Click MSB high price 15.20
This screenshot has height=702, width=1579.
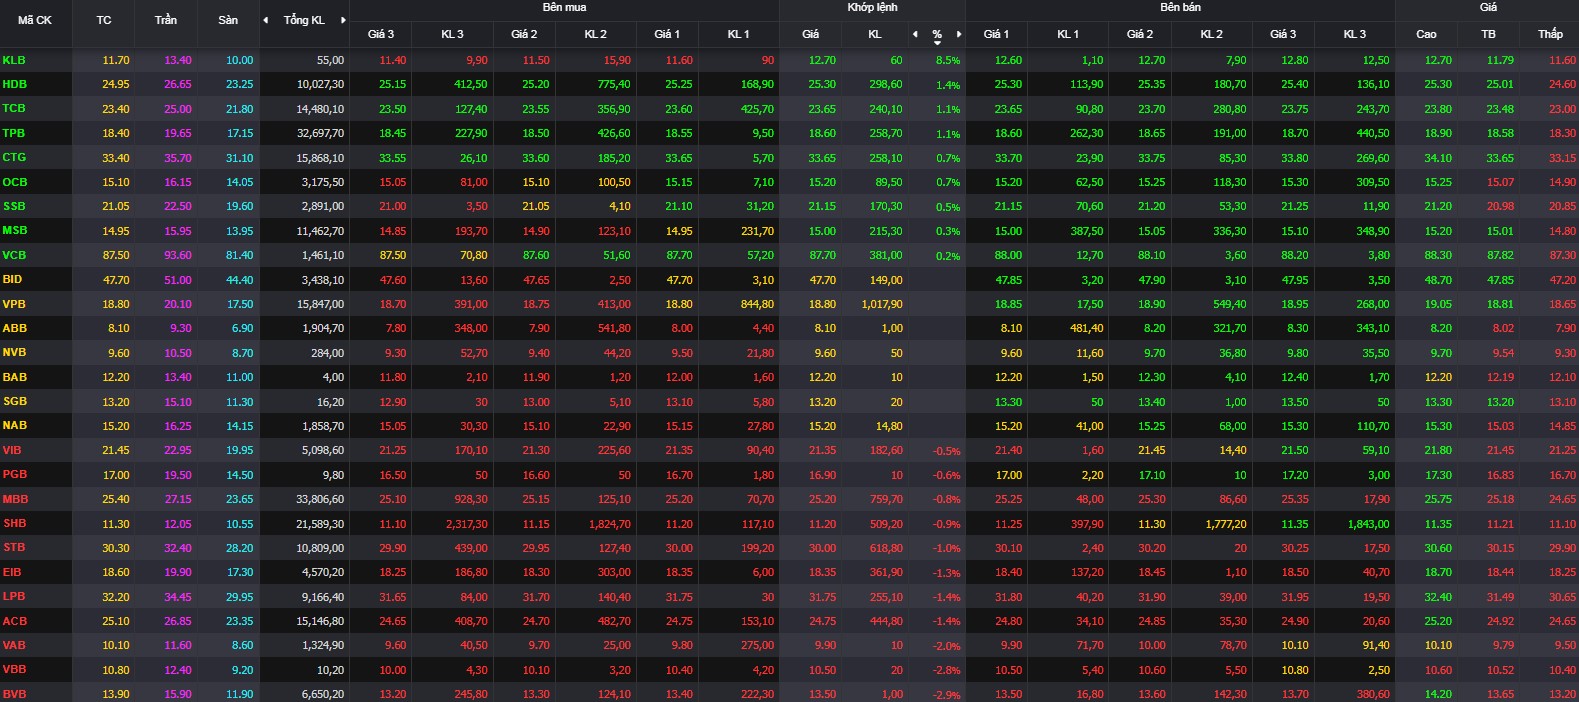pyautogui.click(x=1438, y=231)
